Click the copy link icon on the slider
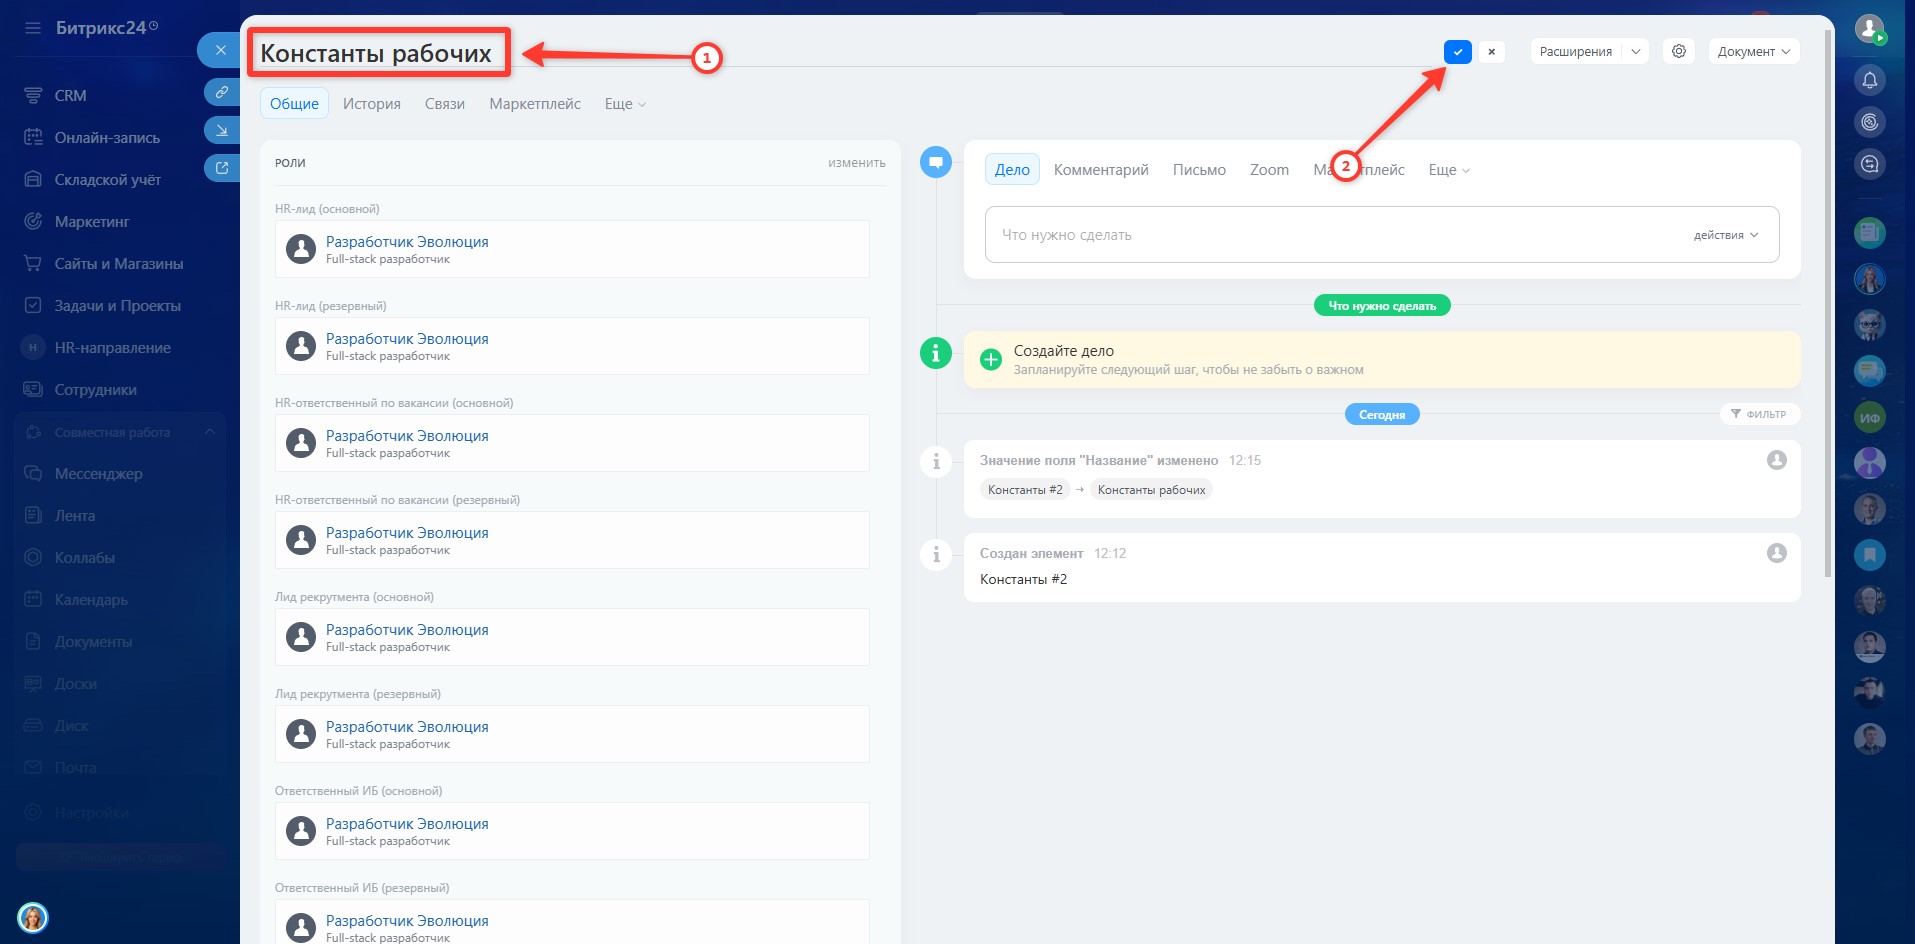Screen dimensions: 1915x944 tap(221, 92)
